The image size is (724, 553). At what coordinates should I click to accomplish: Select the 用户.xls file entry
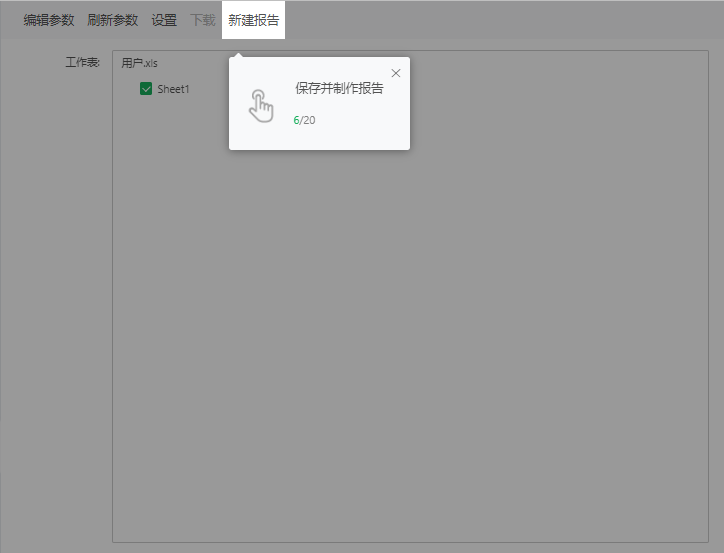click(x=139, y=63)
